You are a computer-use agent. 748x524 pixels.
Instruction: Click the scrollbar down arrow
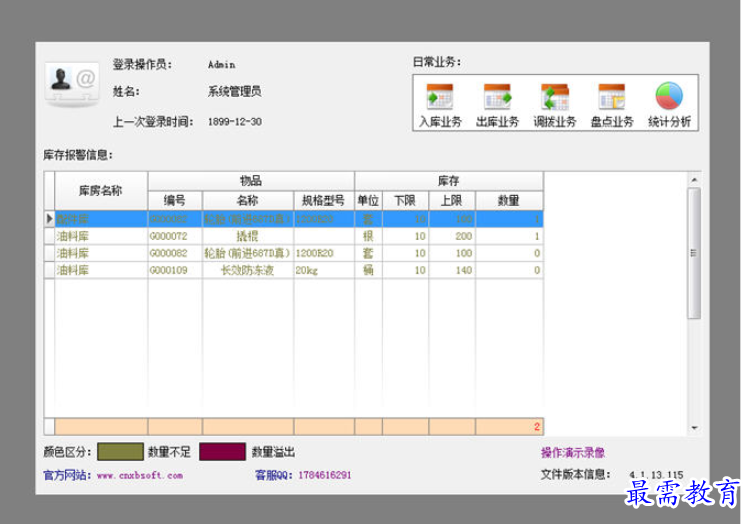[694, 428]
